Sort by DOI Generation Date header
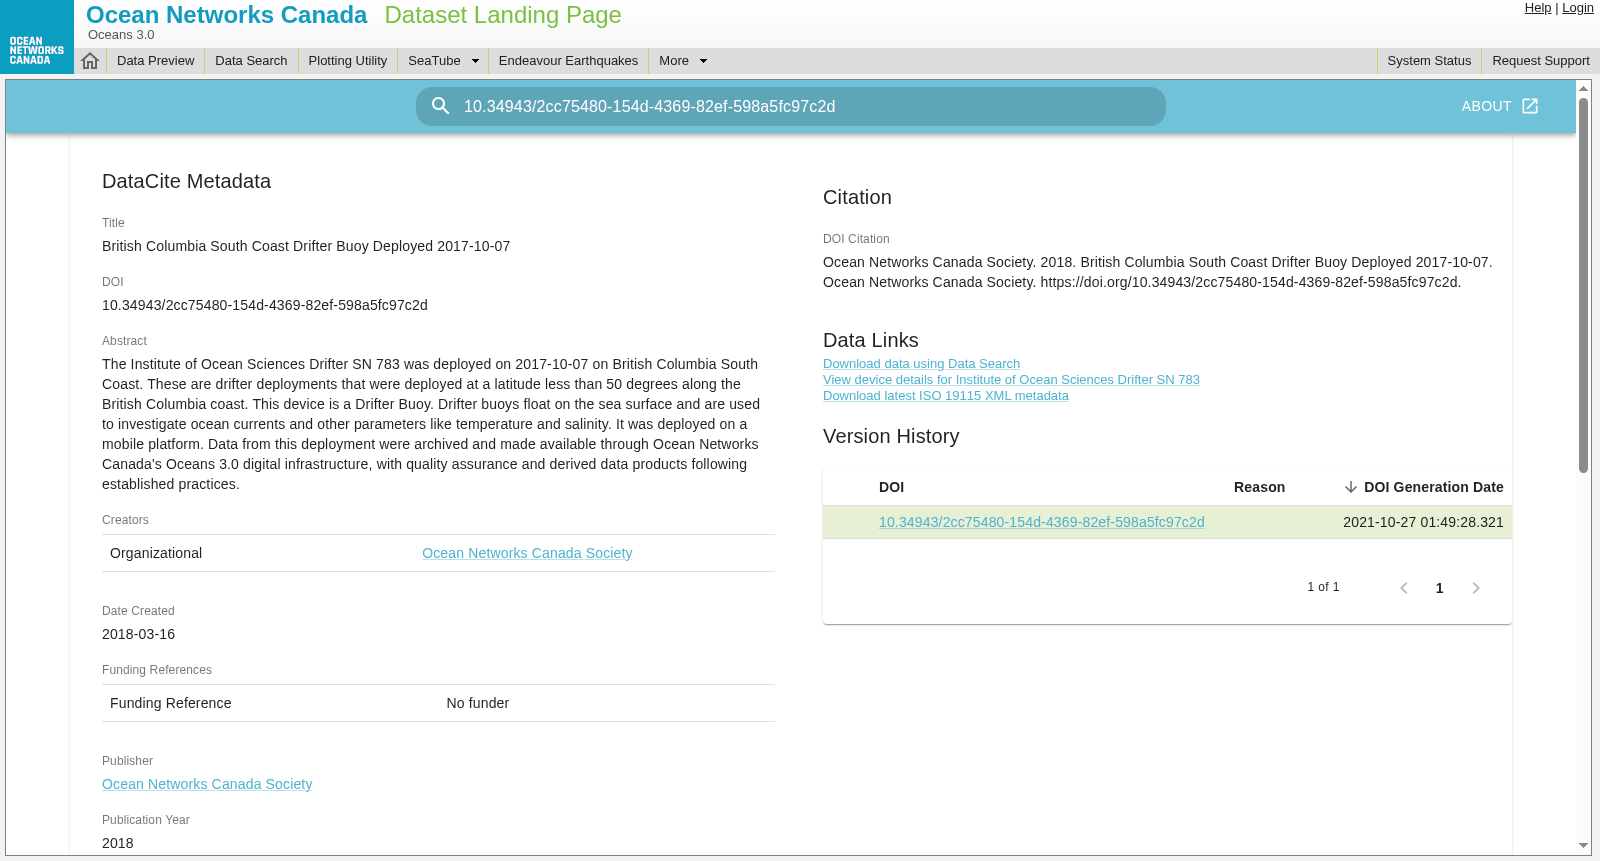Viewport: 1600px width, 861px height. click(x=1433, y=487)
